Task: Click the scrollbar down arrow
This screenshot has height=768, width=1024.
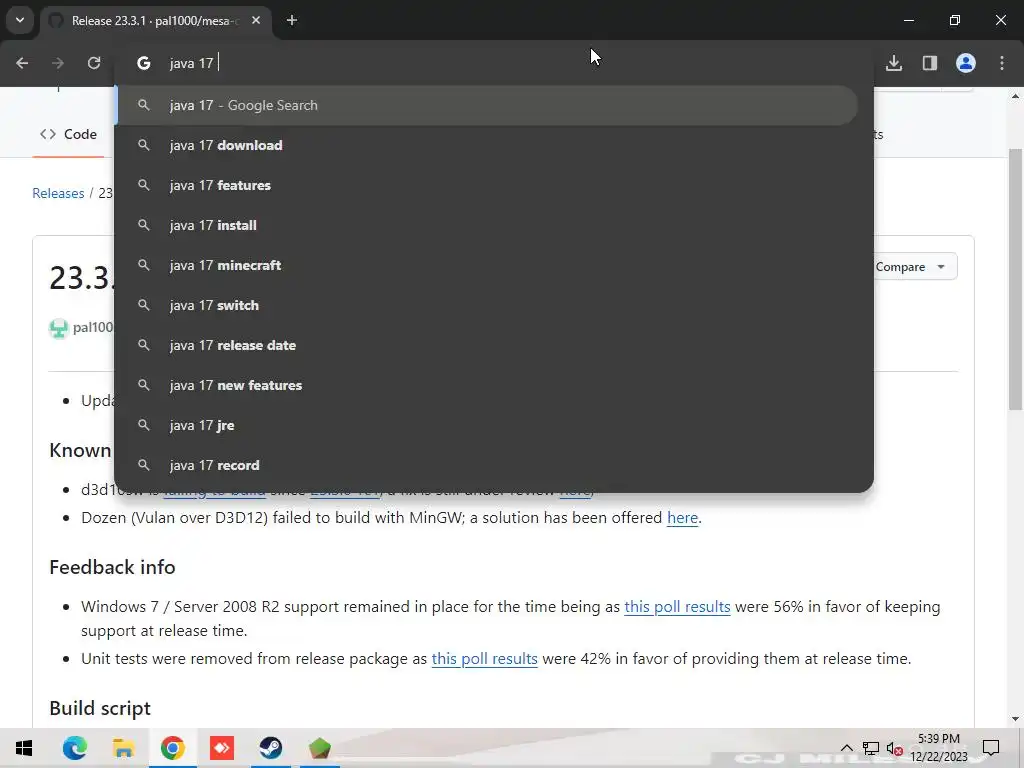Action: 1015,720
